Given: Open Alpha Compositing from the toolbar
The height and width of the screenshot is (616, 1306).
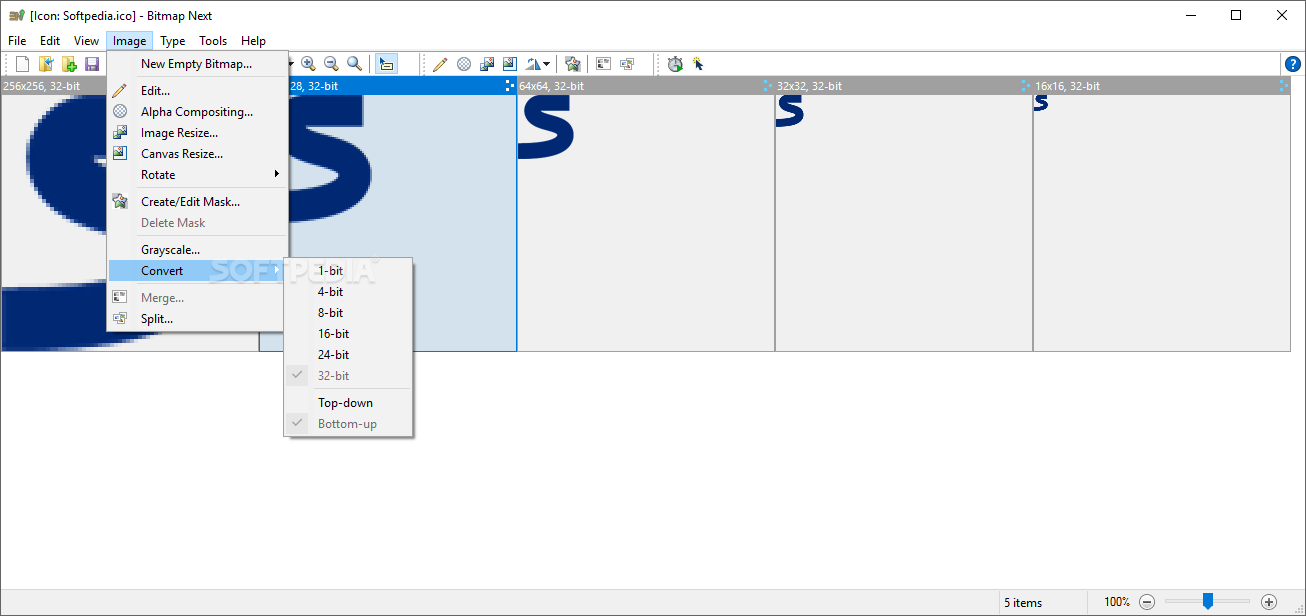Looking at the screenshot, I should coord(464,64).
